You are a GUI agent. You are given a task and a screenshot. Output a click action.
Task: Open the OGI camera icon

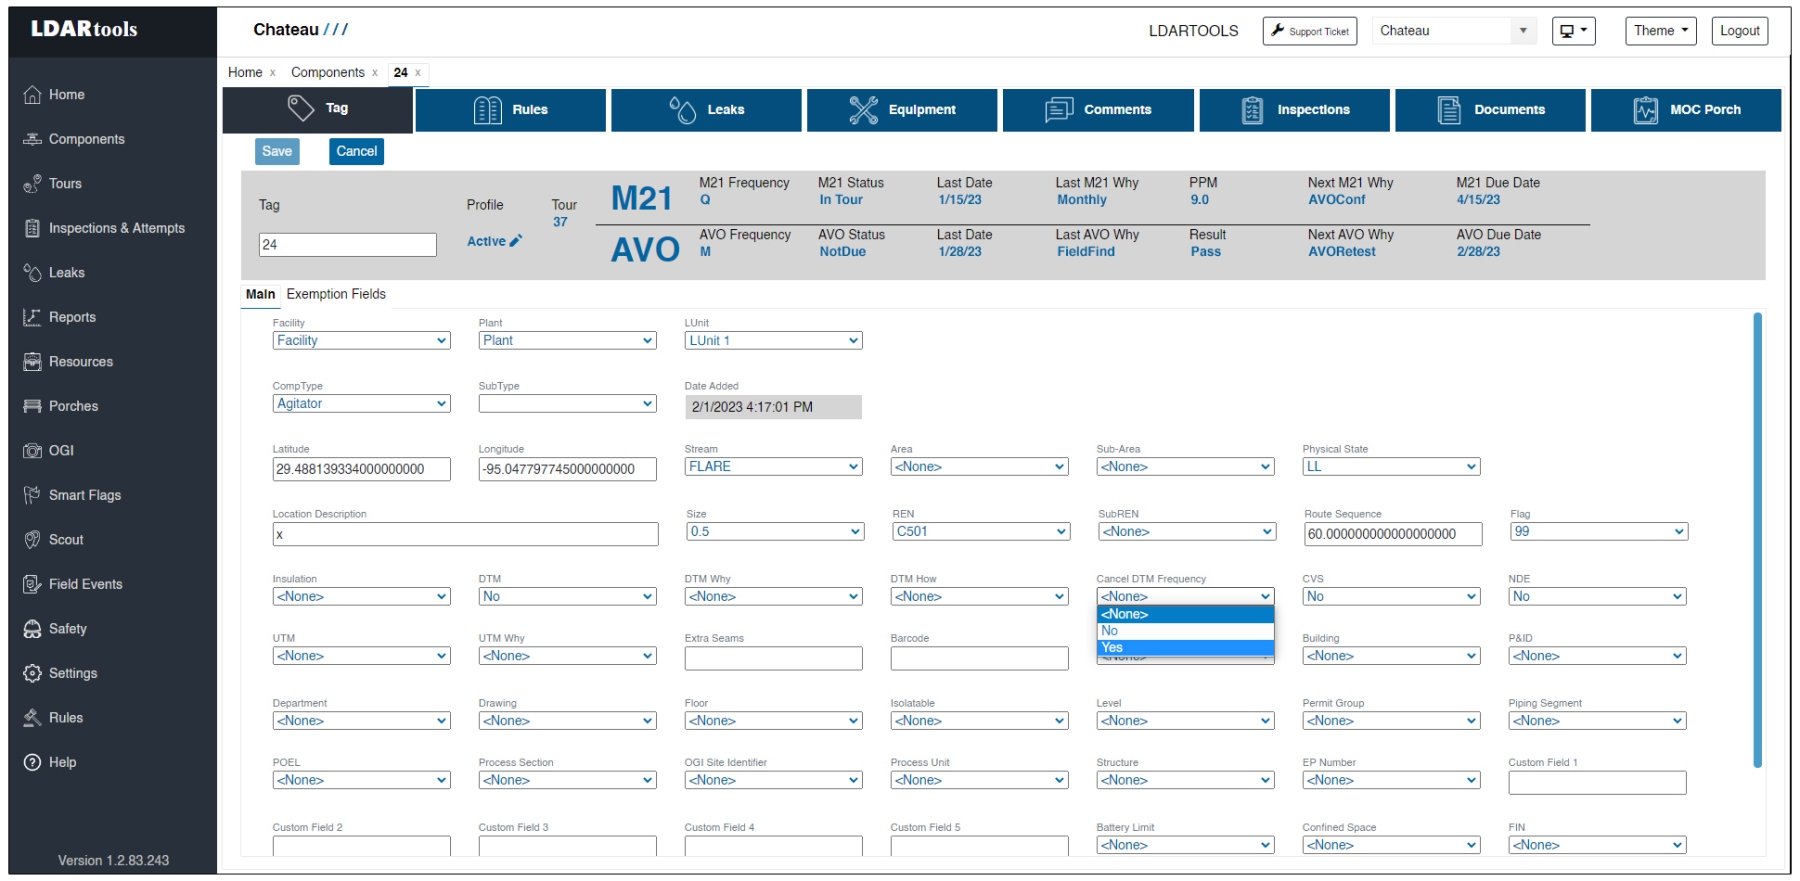point(32,451)
